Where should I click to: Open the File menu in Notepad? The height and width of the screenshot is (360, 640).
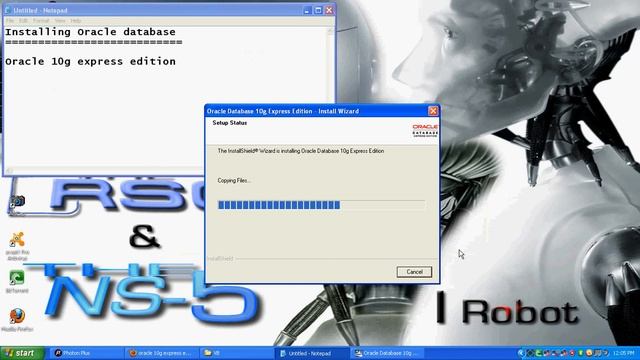(10, 20)
